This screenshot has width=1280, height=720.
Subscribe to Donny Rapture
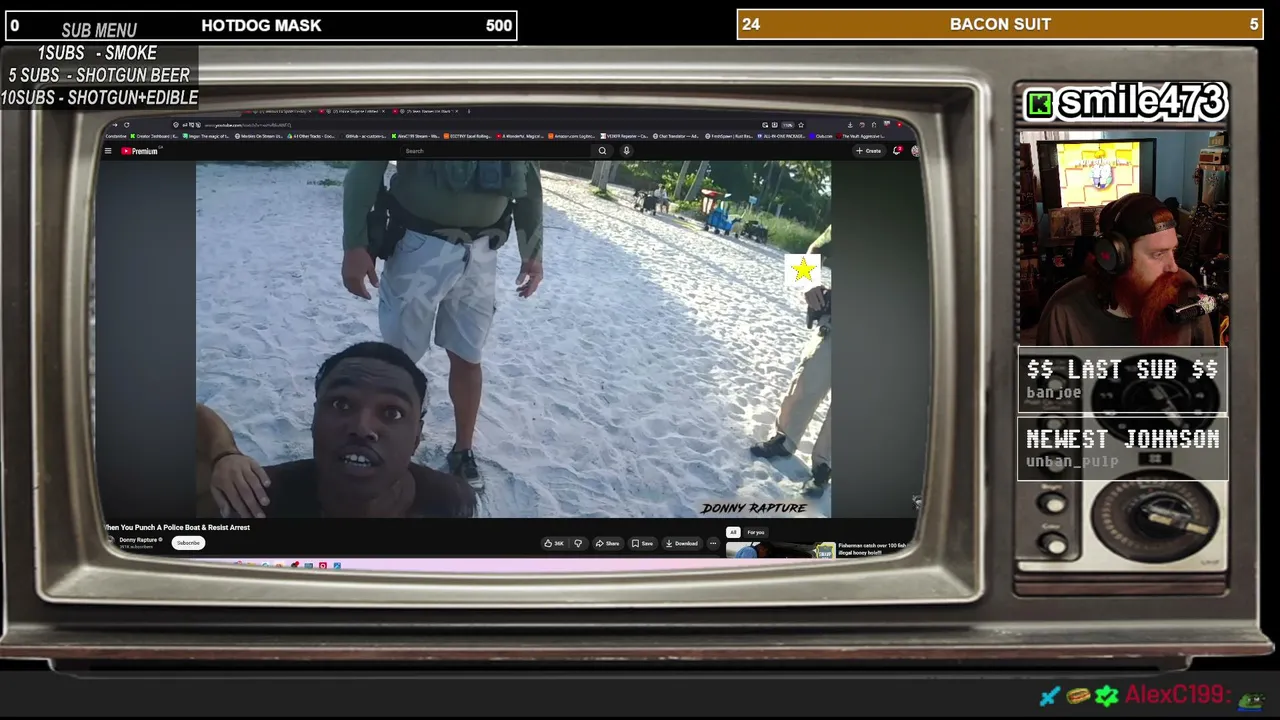(x=188, y=543)
